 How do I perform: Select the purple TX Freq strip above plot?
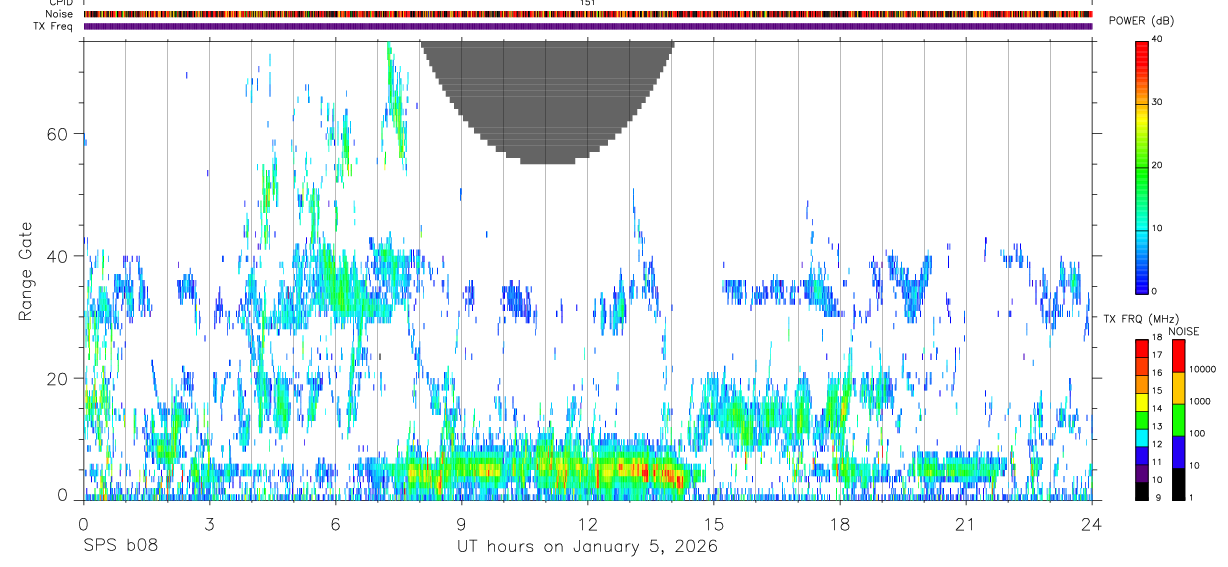(x=588, y=26)
